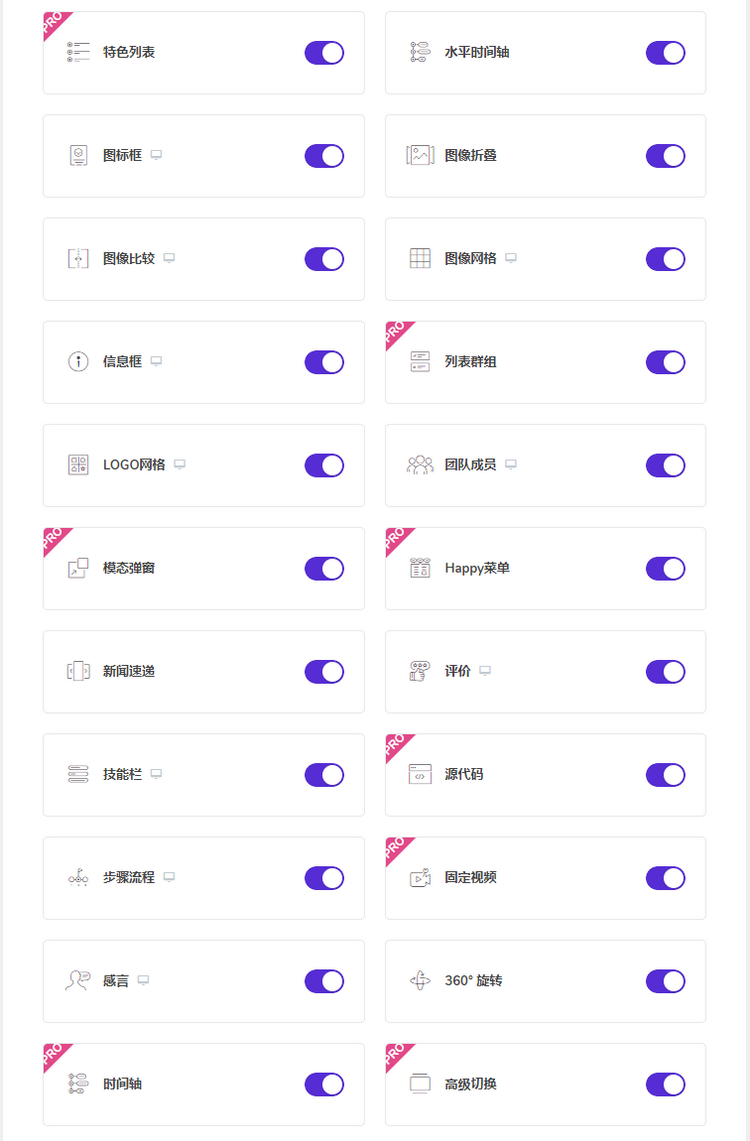The height and width of the screenshot is (1141, 750).
Task: Toggle off the LOGO网格 widget
Action: (324, 466)
